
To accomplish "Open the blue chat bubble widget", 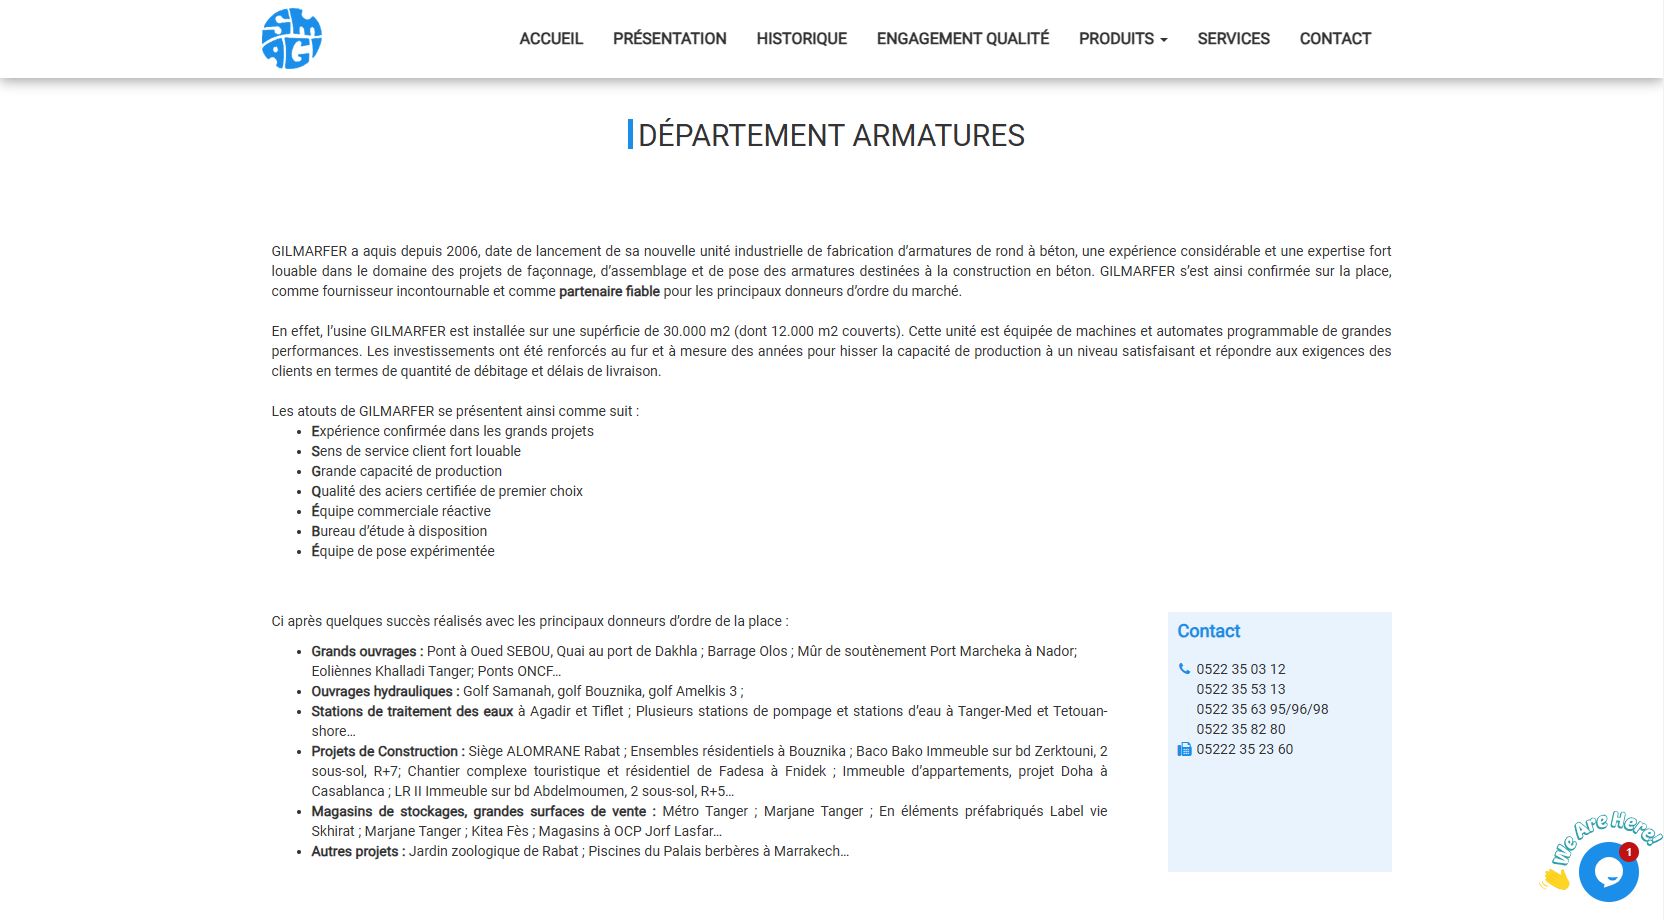I will click(1607, 873).
